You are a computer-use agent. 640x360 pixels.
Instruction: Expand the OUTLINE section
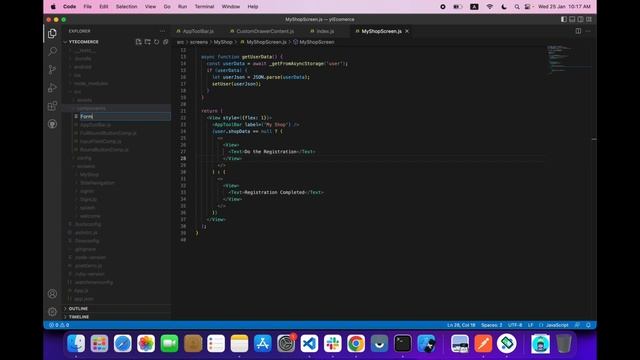(78, 309)
